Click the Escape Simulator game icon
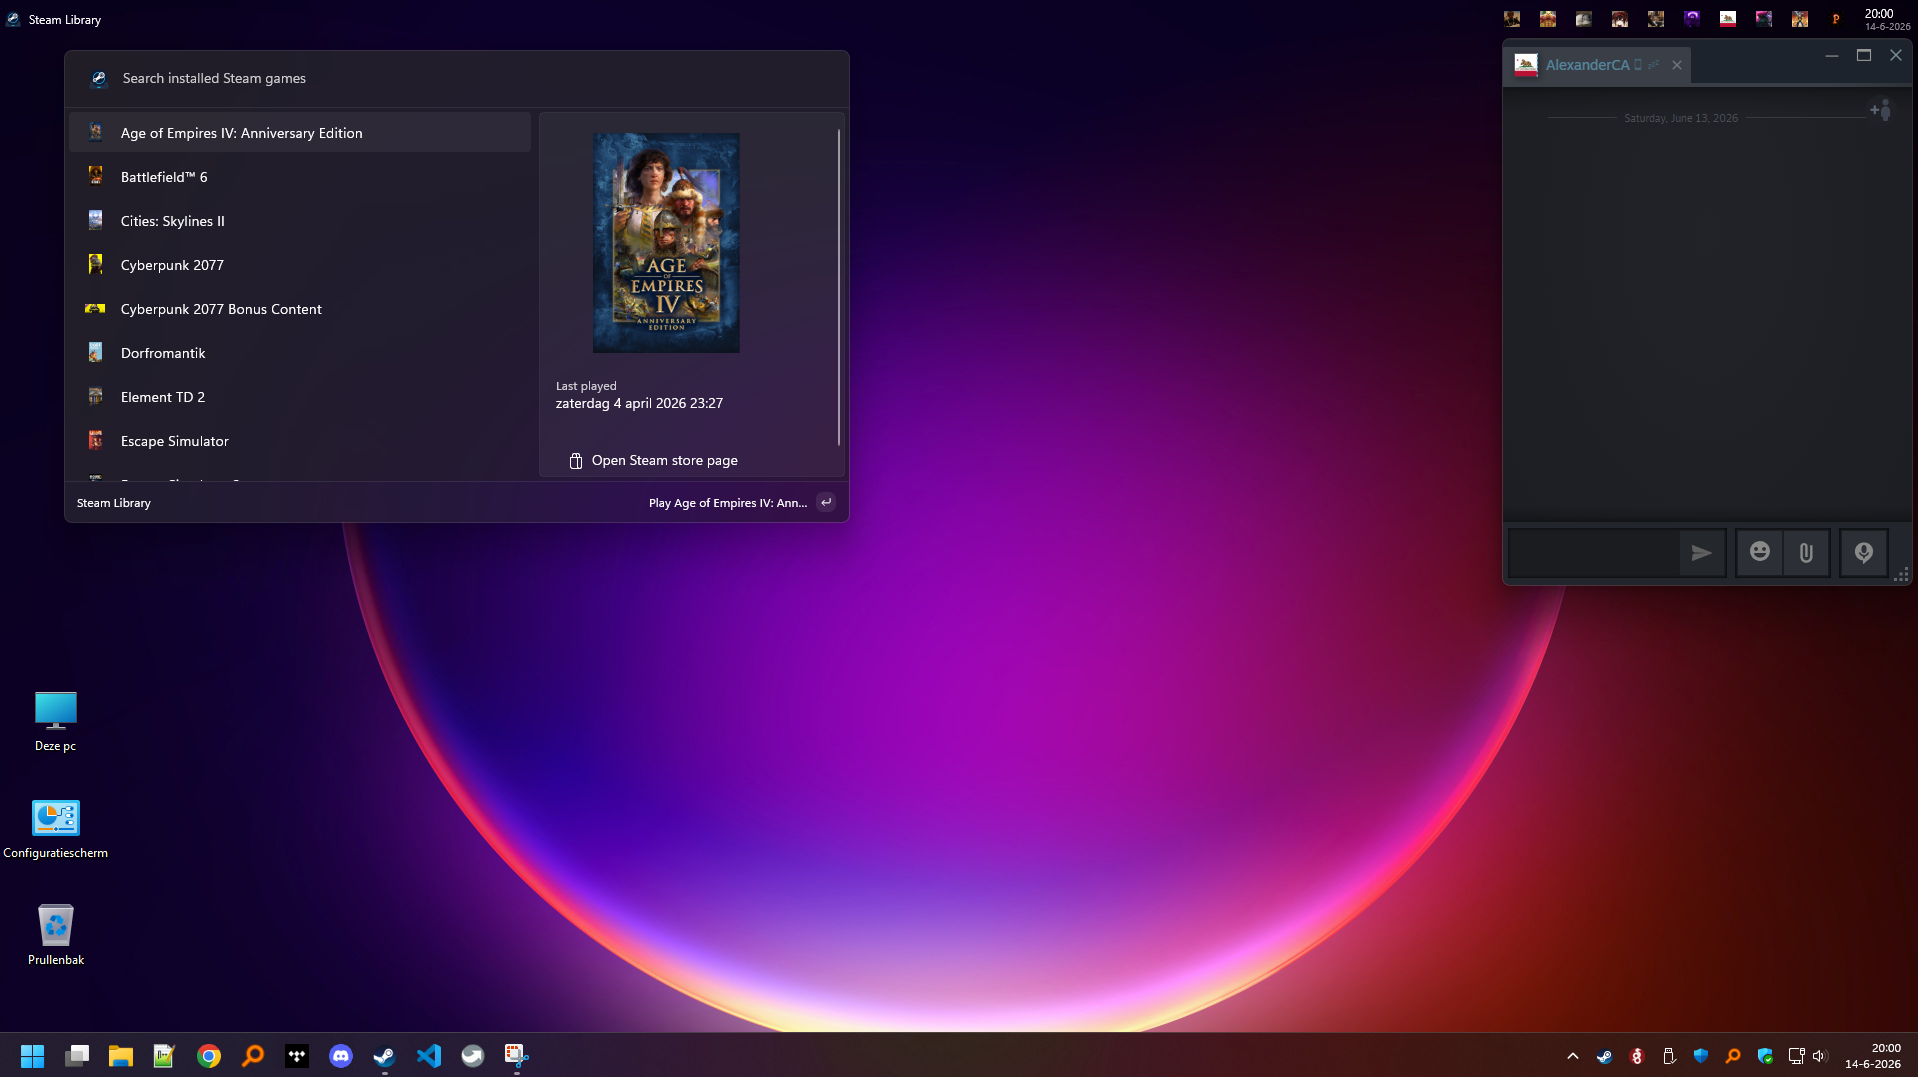 [x=96, y=440]
